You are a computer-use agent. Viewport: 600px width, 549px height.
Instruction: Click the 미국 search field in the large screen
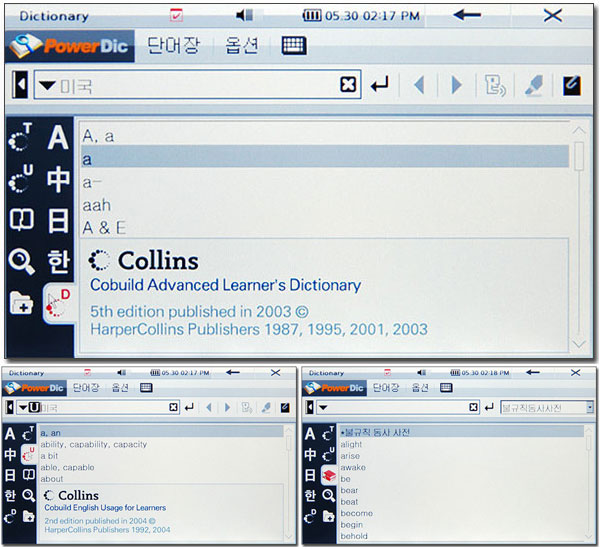[197, 85]
